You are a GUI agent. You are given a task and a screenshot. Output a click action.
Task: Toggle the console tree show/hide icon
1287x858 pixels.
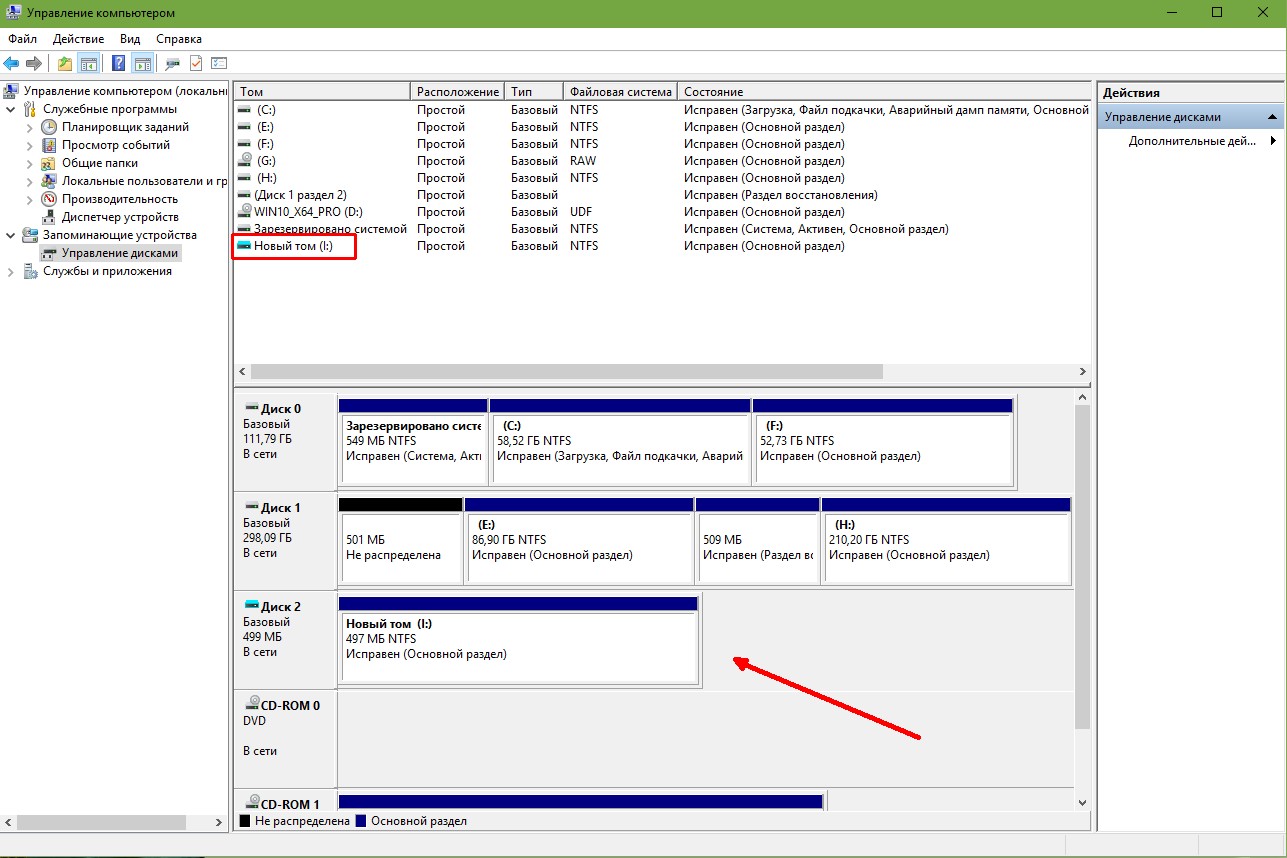[x=89, y=64]
